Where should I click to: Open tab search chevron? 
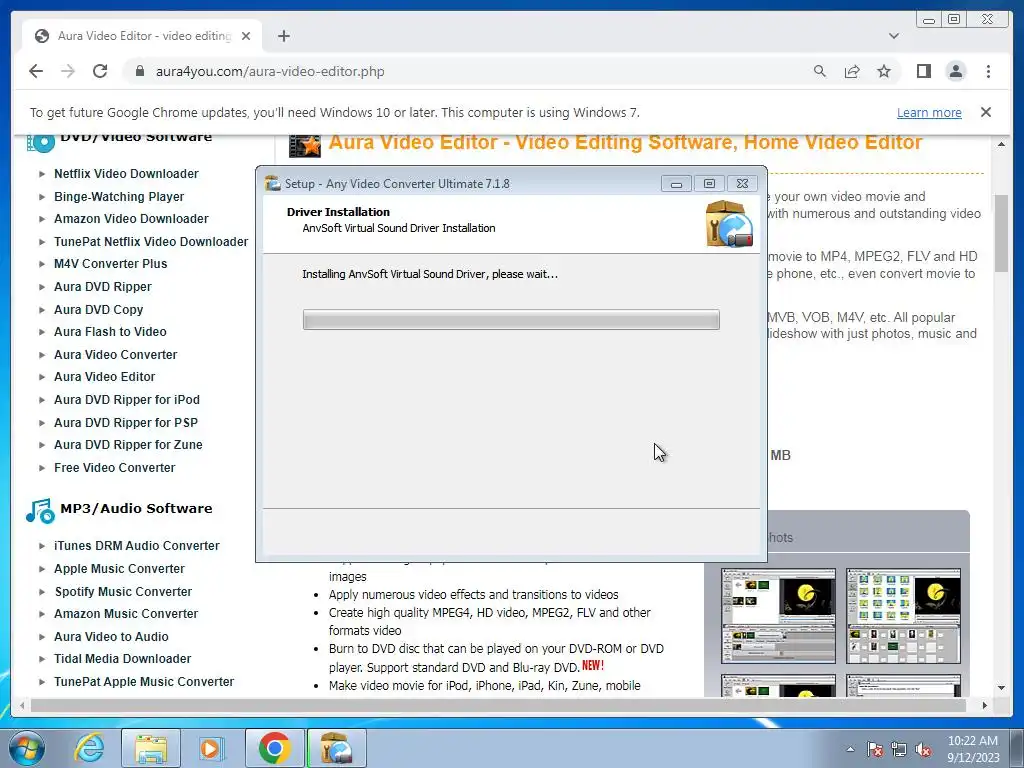(x=894, y=36)
